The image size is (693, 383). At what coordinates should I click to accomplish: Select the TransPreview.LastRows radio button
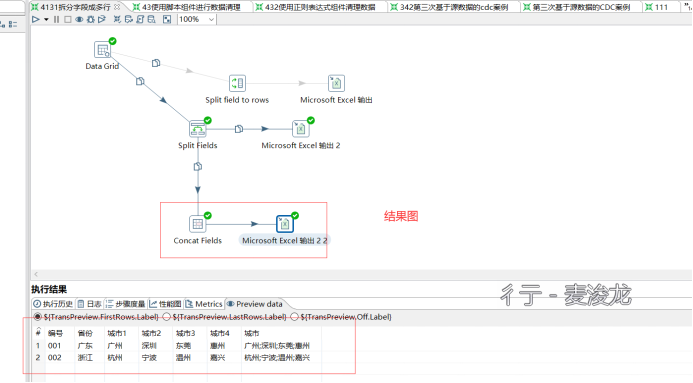167,317
